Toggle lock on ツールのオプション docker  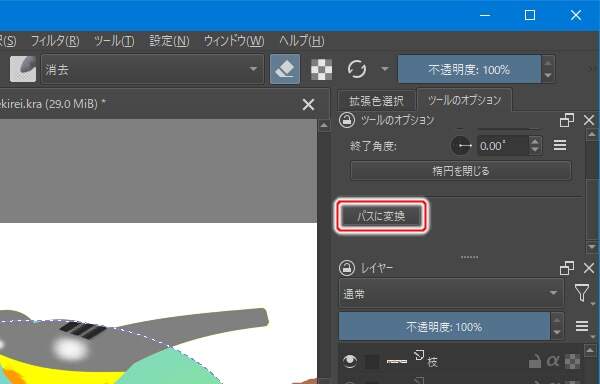(x=347, y=120)
